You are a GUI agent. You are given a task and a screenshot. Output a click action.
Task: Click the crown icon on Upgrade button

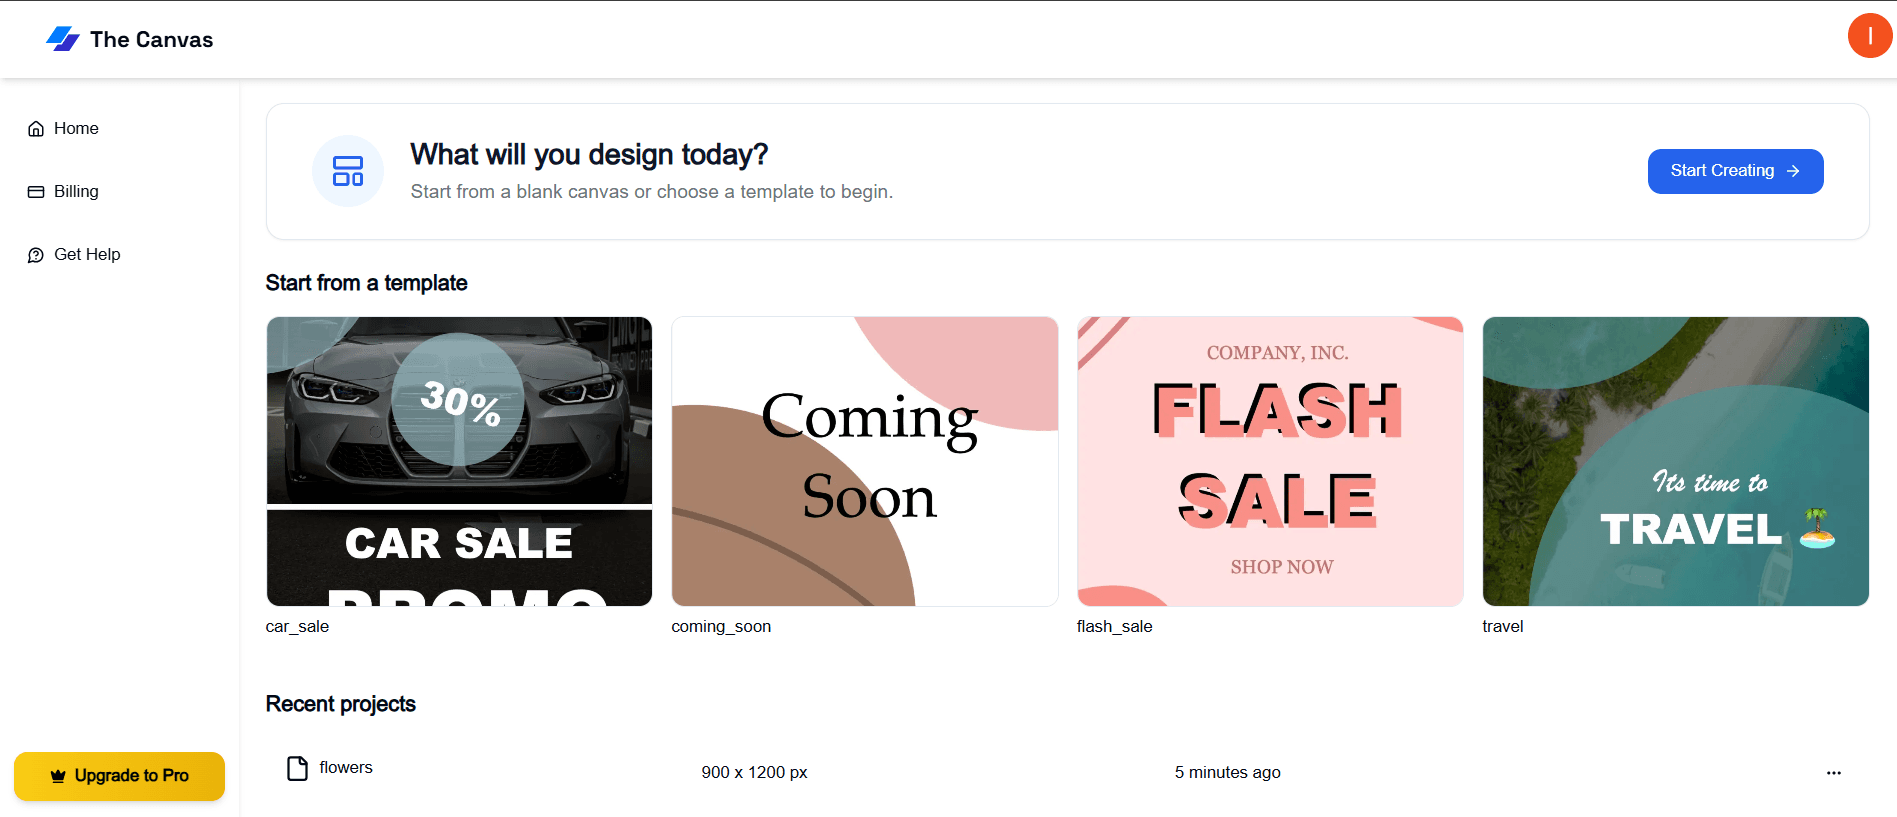pos(58,776)
